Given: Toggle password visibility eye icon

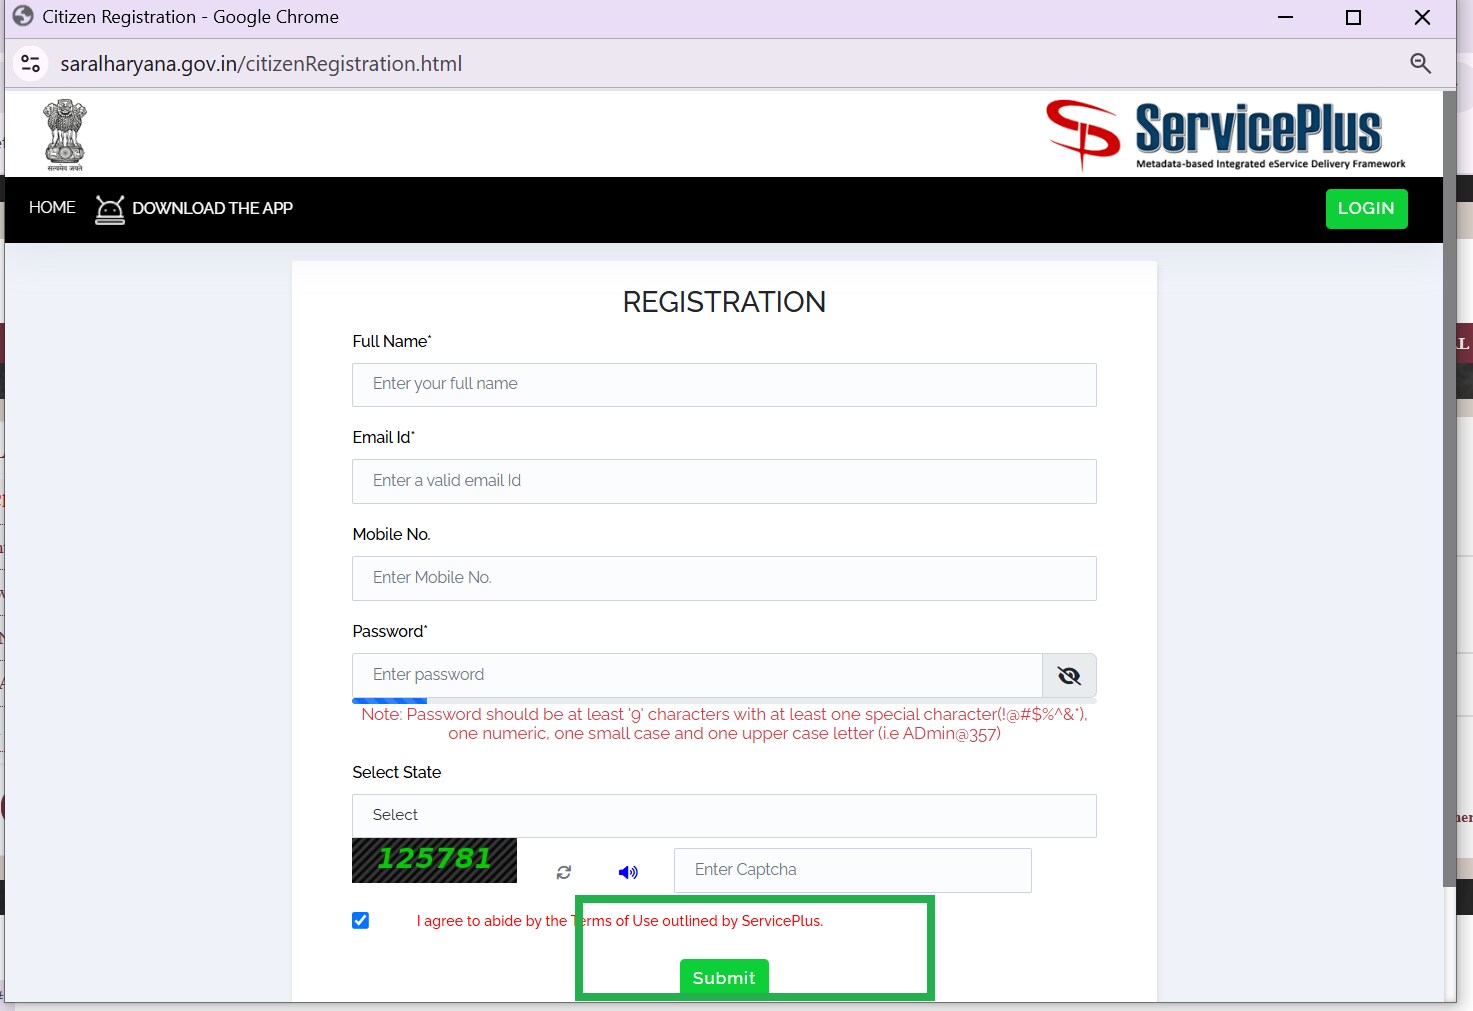Looking at the screenshot, I should [1069, 676].
